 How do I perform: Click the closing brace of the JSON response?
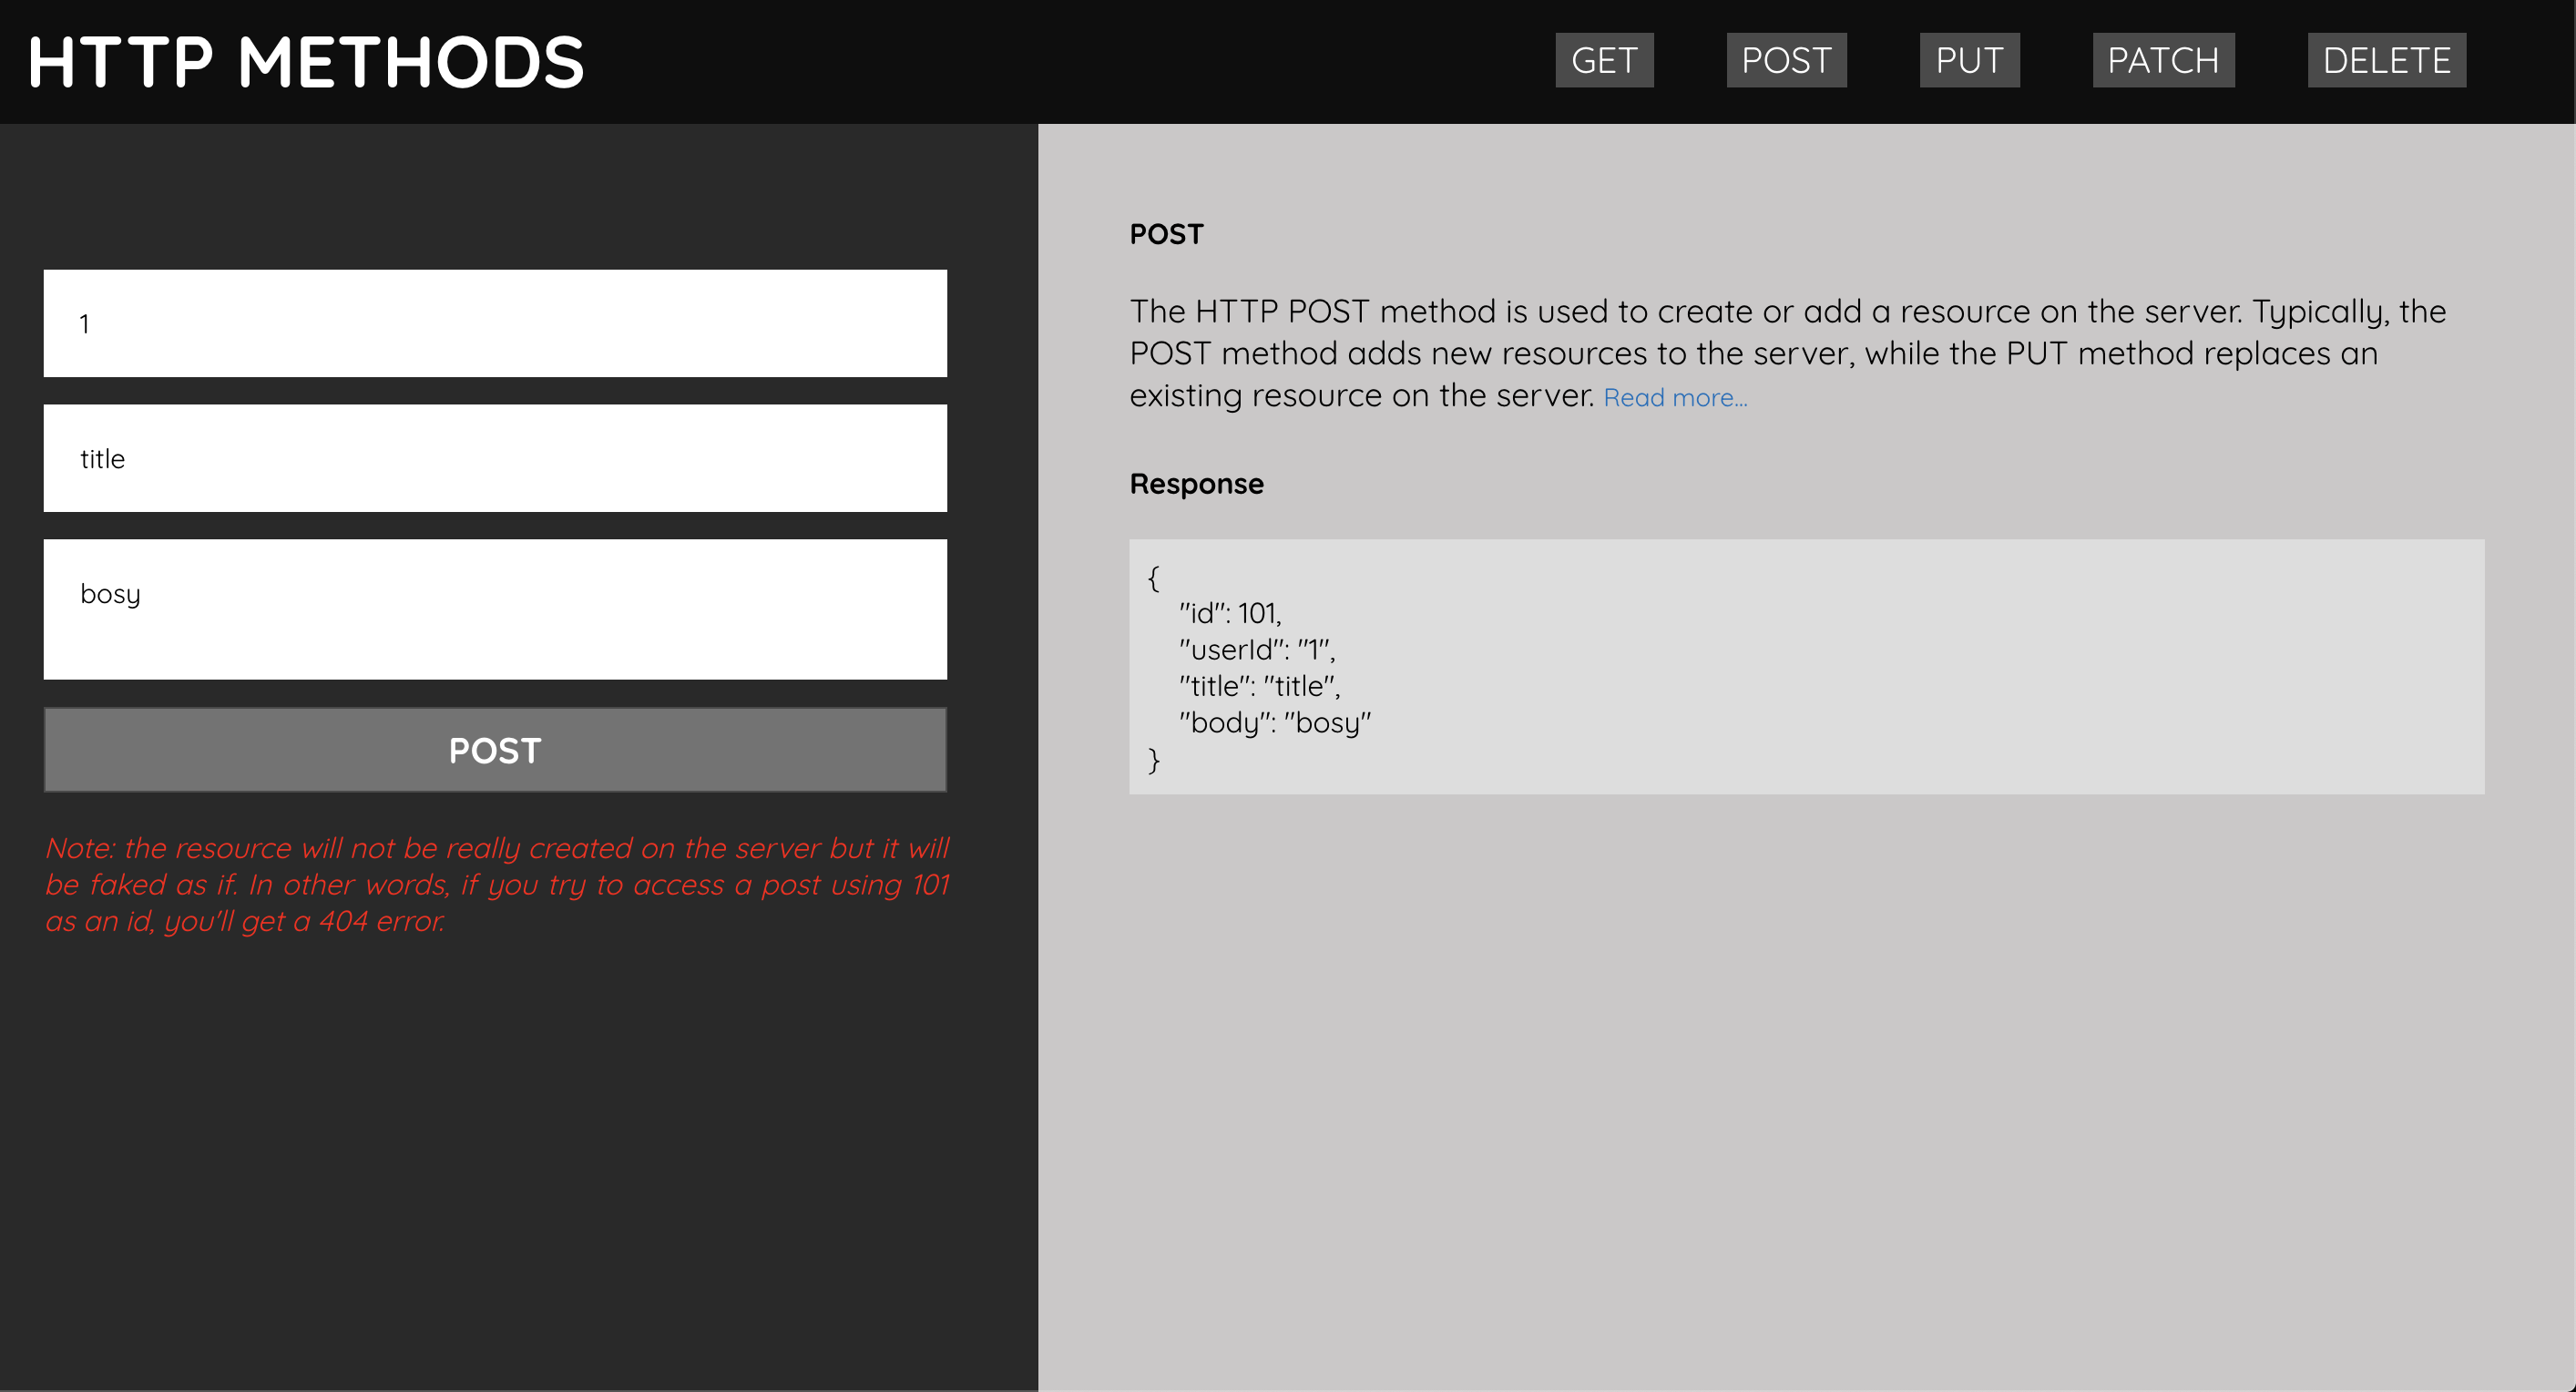point(1153,760)
